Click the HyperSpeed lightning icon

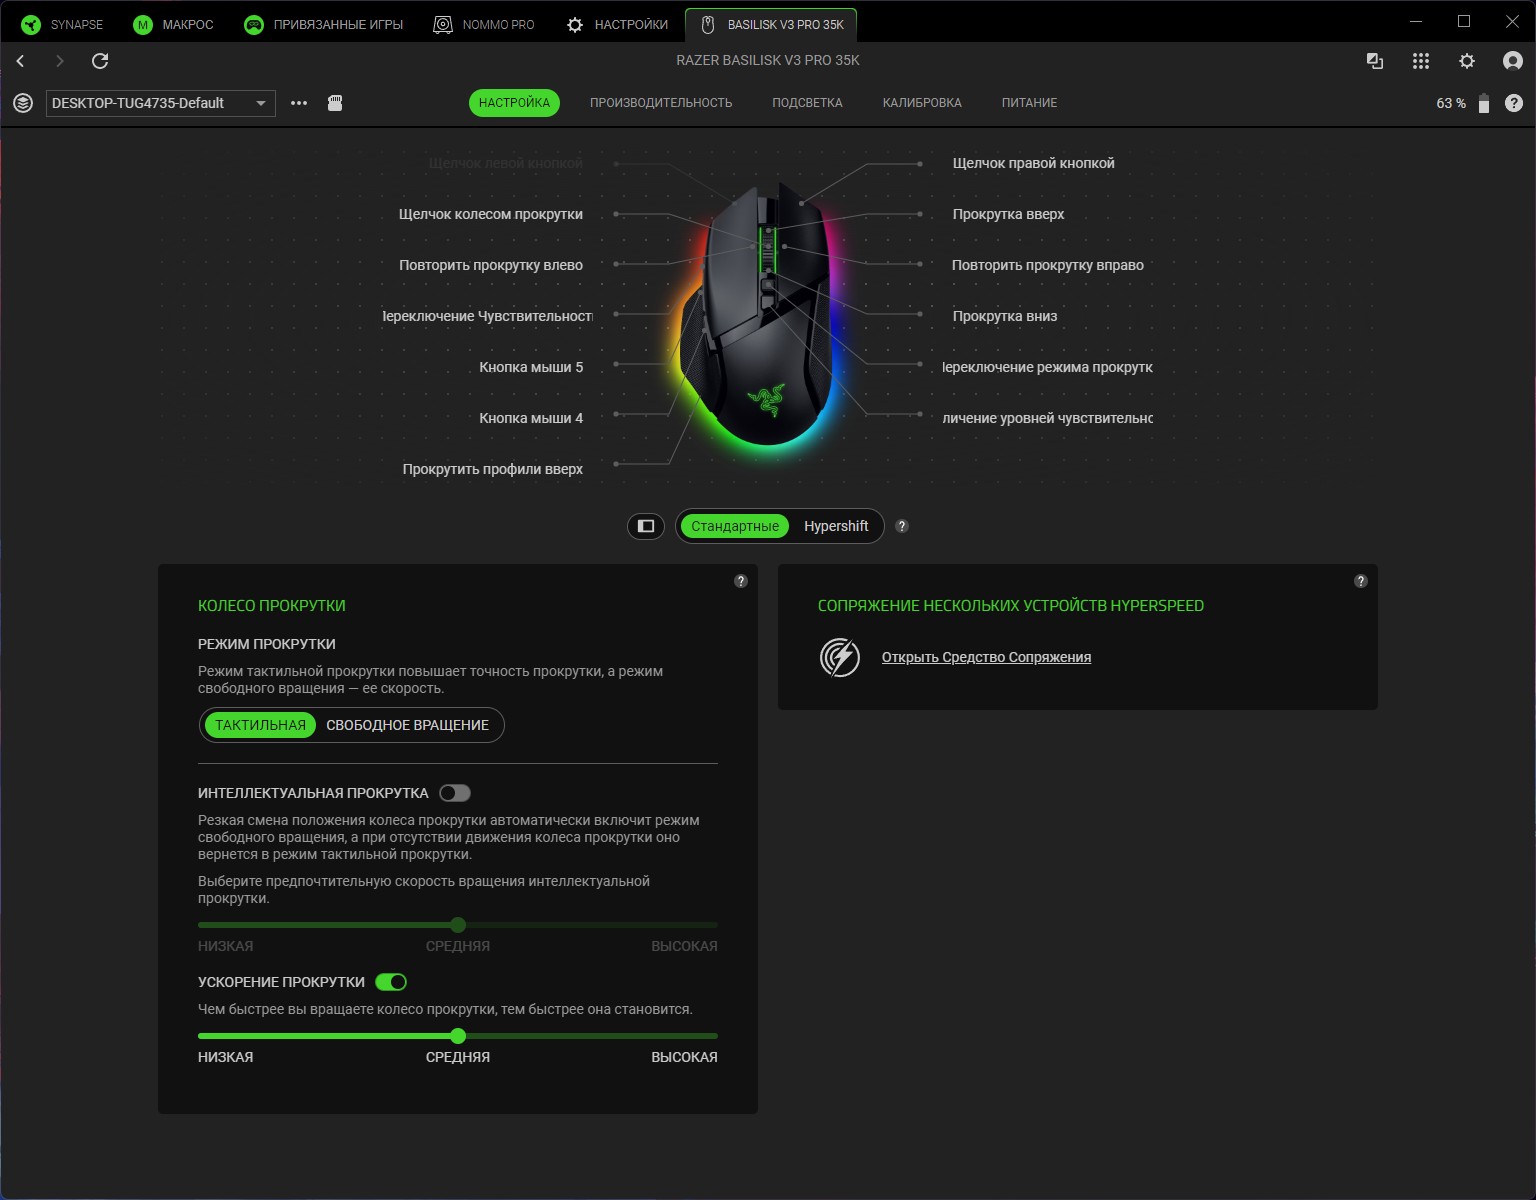point(840,657)
